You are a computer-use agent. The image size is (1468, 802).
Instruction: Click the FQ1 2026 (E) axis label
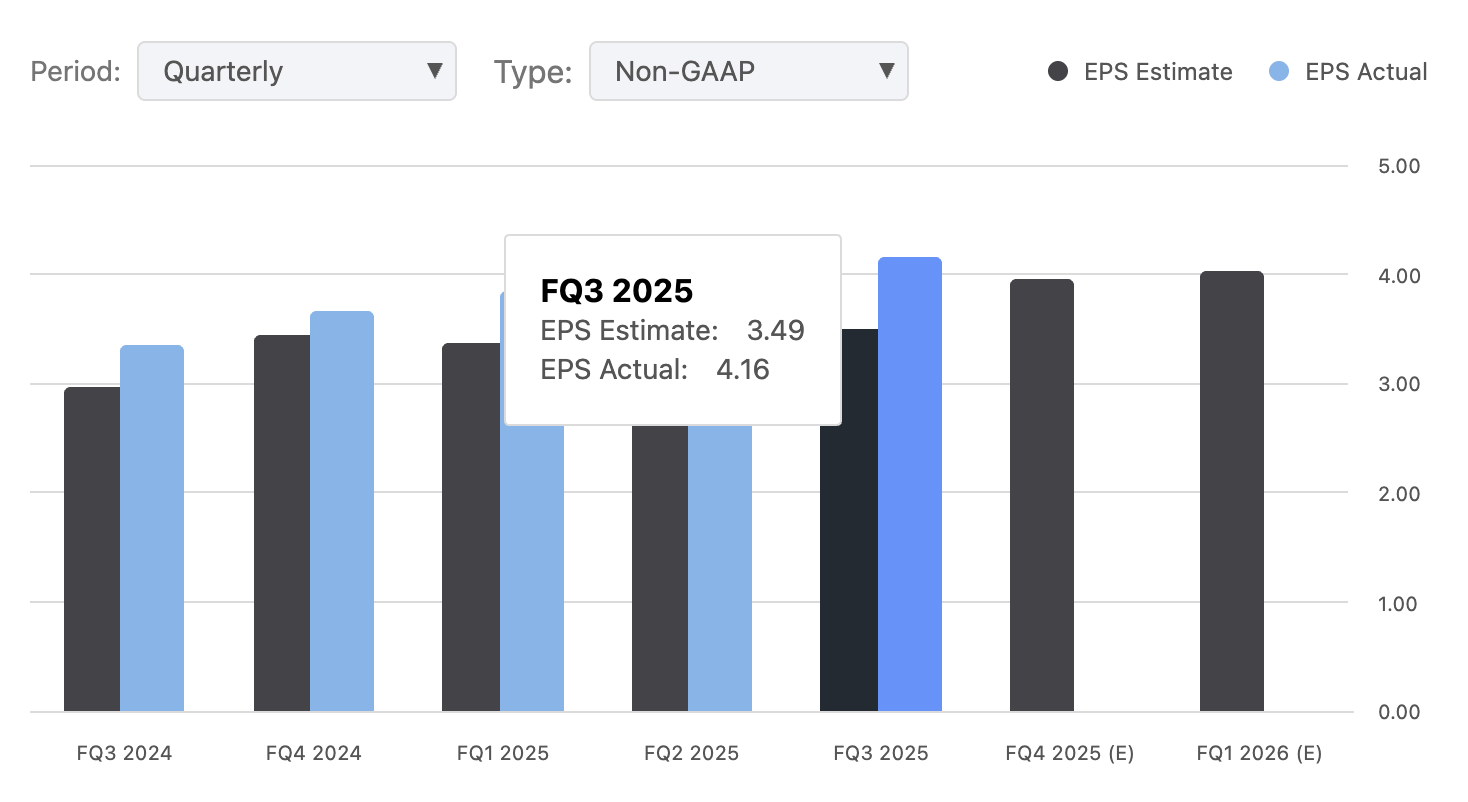point(1259,752)
